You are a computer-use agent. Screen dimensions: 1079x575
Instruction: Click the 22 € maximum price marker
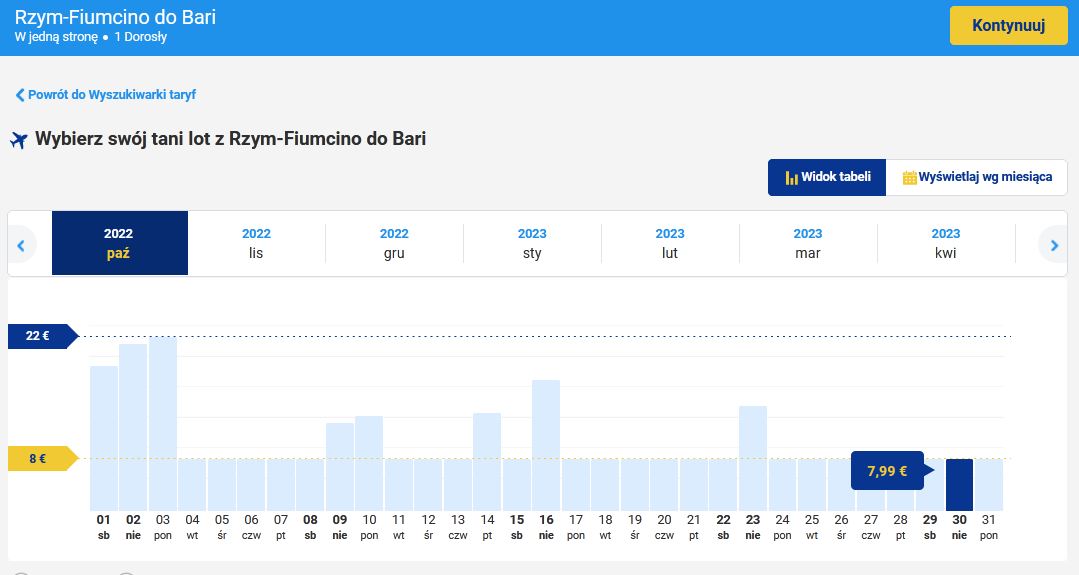(40, 336)
